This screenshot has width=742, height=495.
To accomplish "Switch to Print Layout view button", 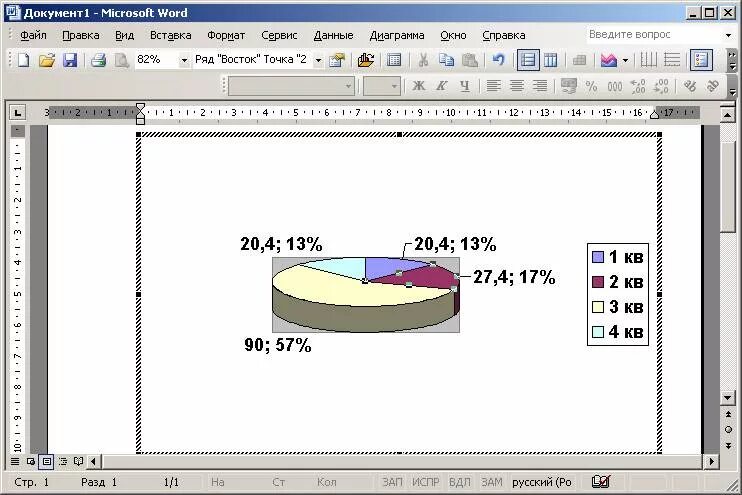I will coord(46,461).
